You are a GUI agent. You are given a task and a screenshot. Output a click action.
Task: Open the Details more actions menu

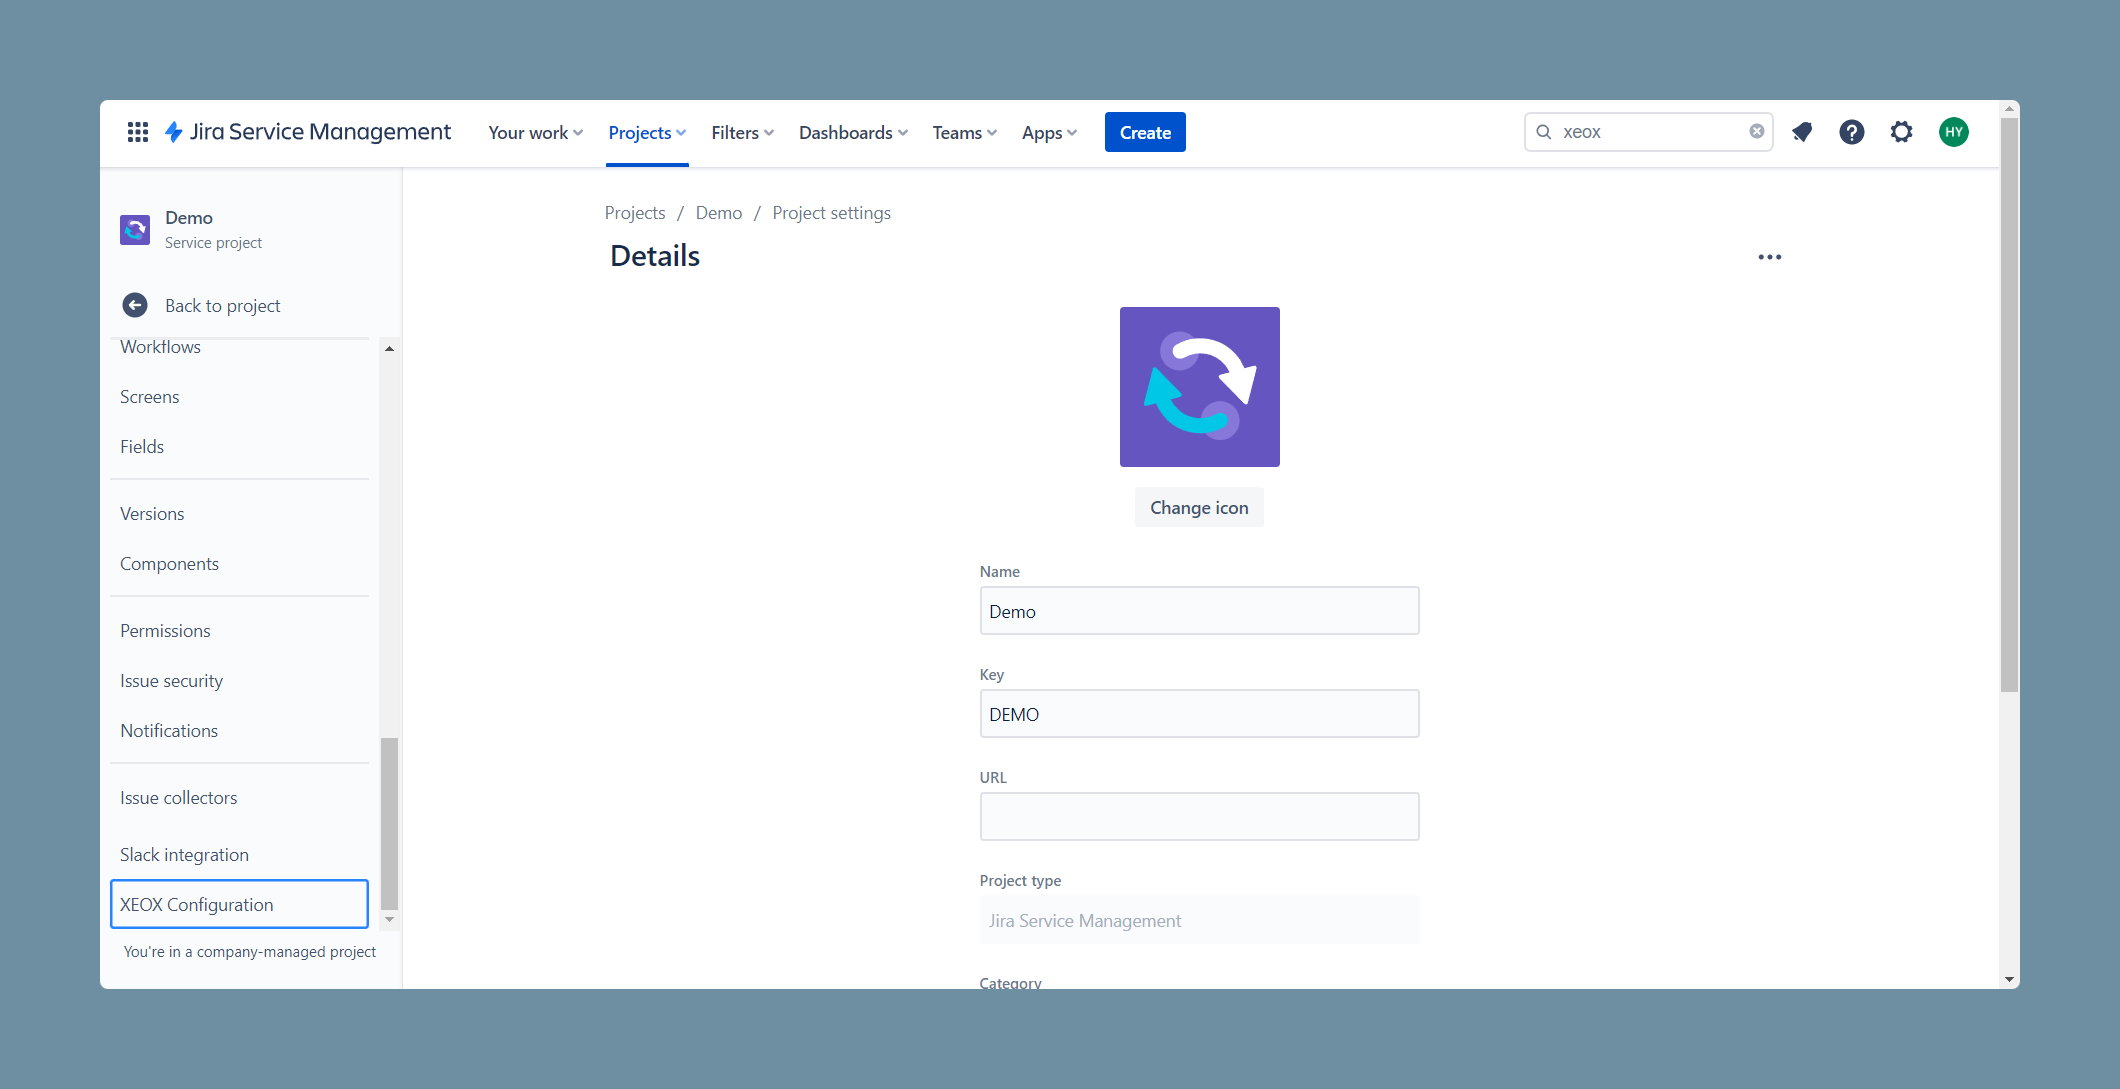(1770, 257)
